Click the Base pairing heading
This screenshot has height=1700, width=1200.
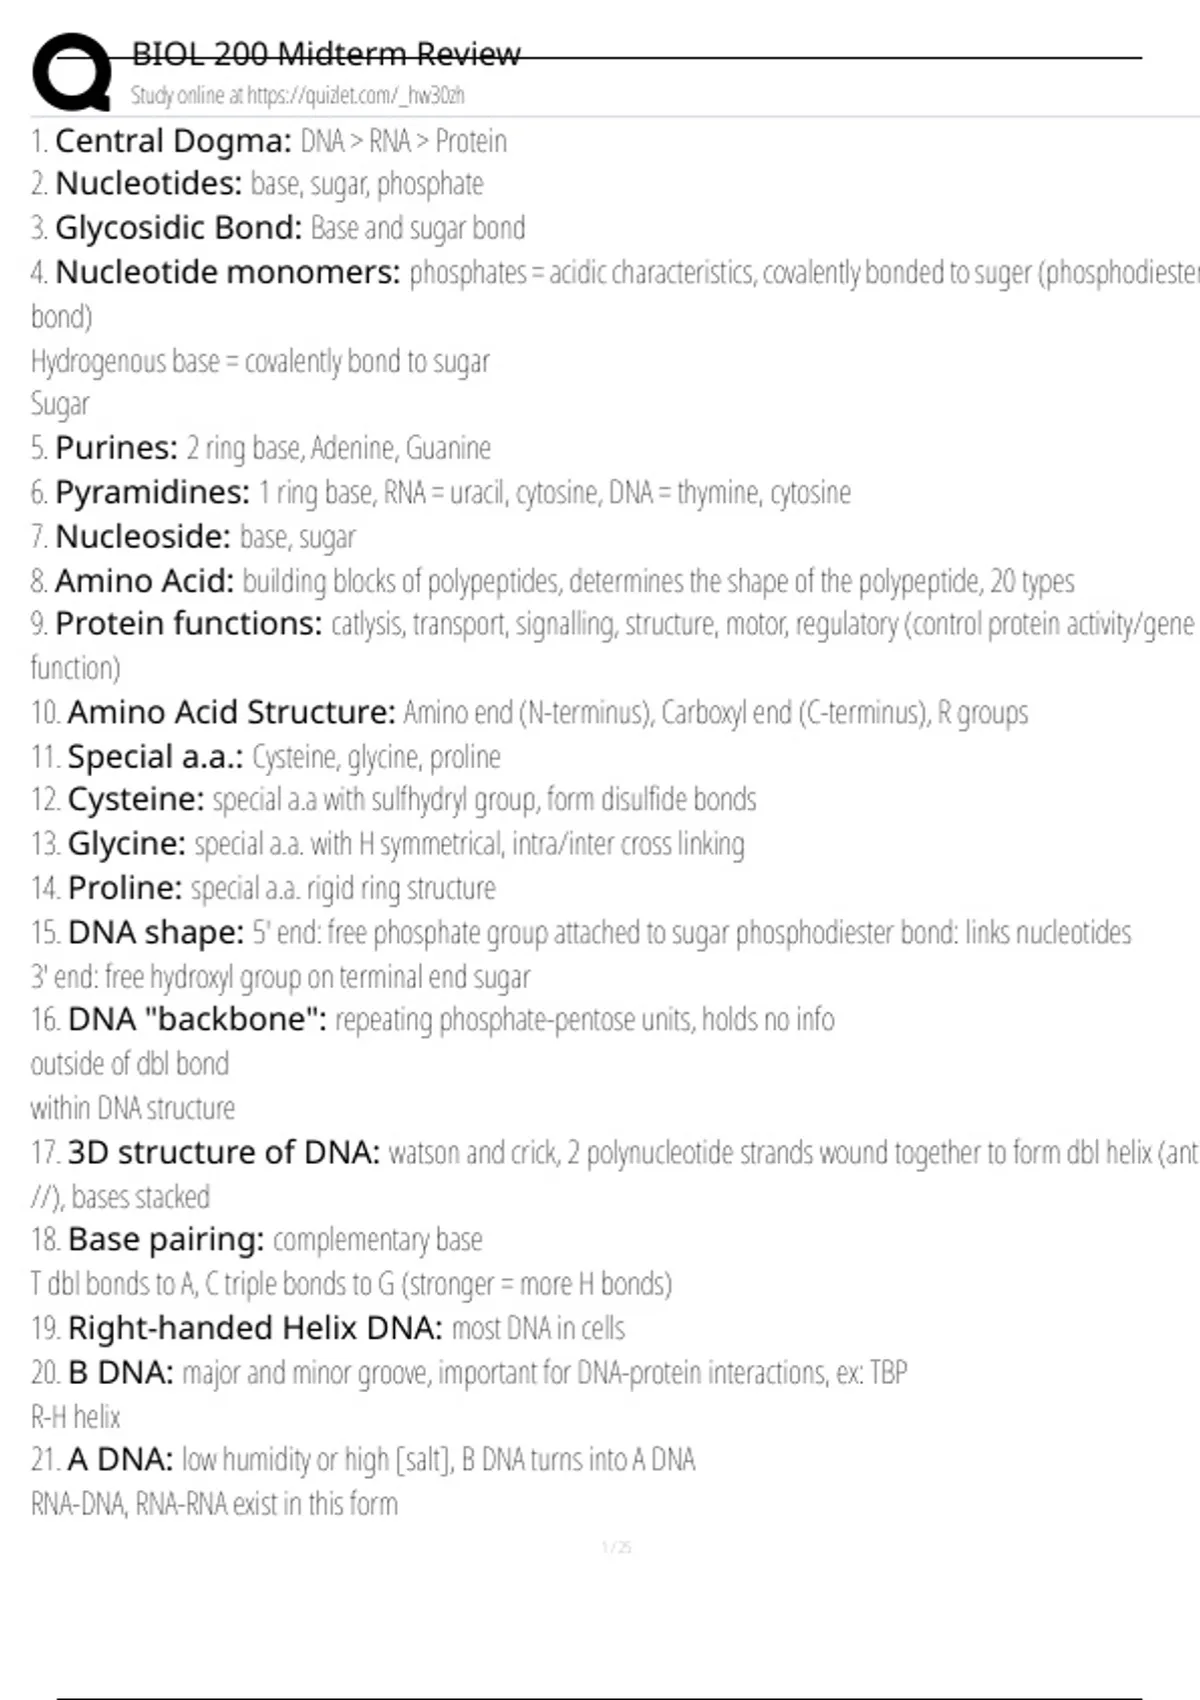(x=165, y=1240)
